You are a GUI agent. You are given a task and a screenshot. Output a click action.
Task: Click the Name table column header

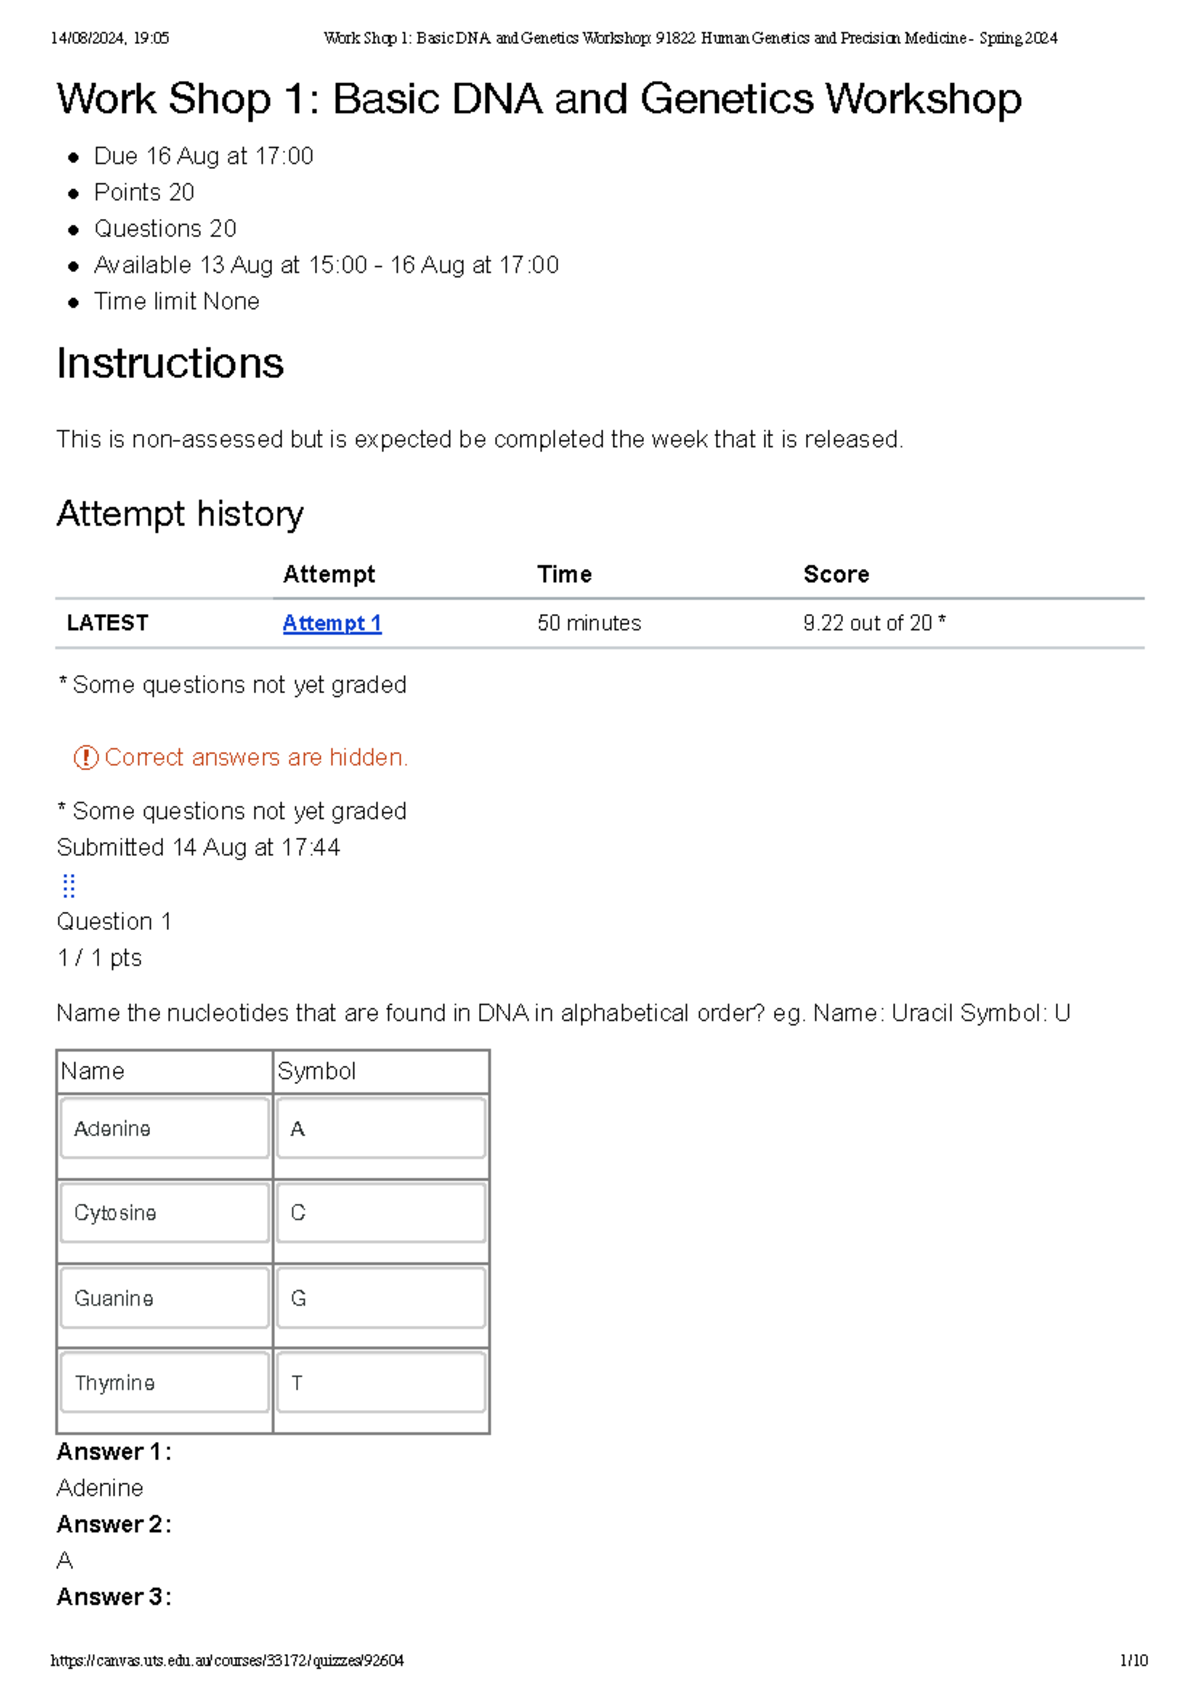[93, 1071]
